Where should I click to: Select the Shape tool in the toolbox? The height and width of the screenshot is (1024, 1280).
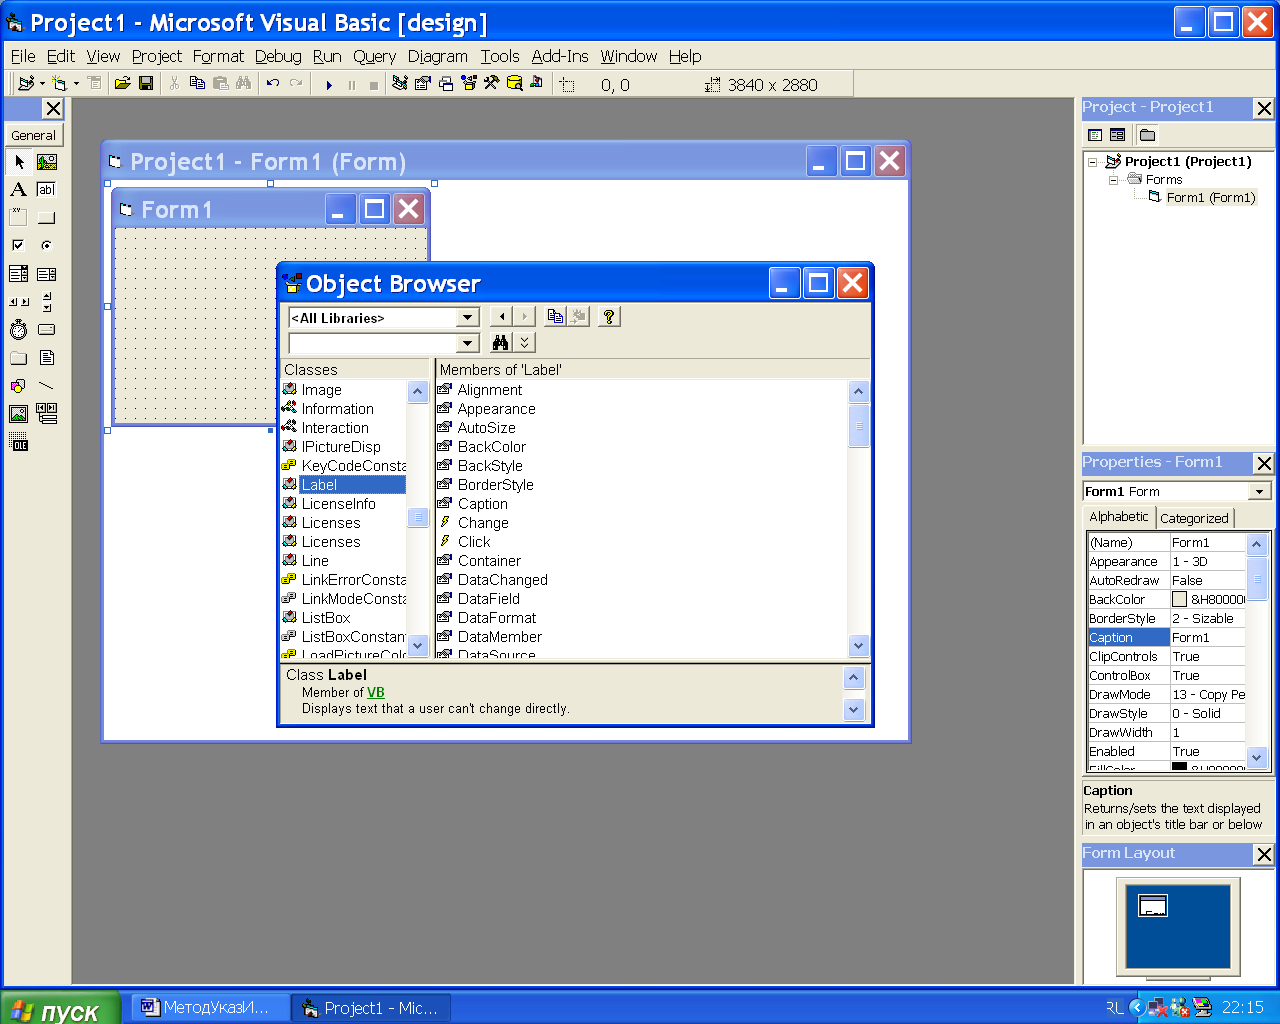18,385
